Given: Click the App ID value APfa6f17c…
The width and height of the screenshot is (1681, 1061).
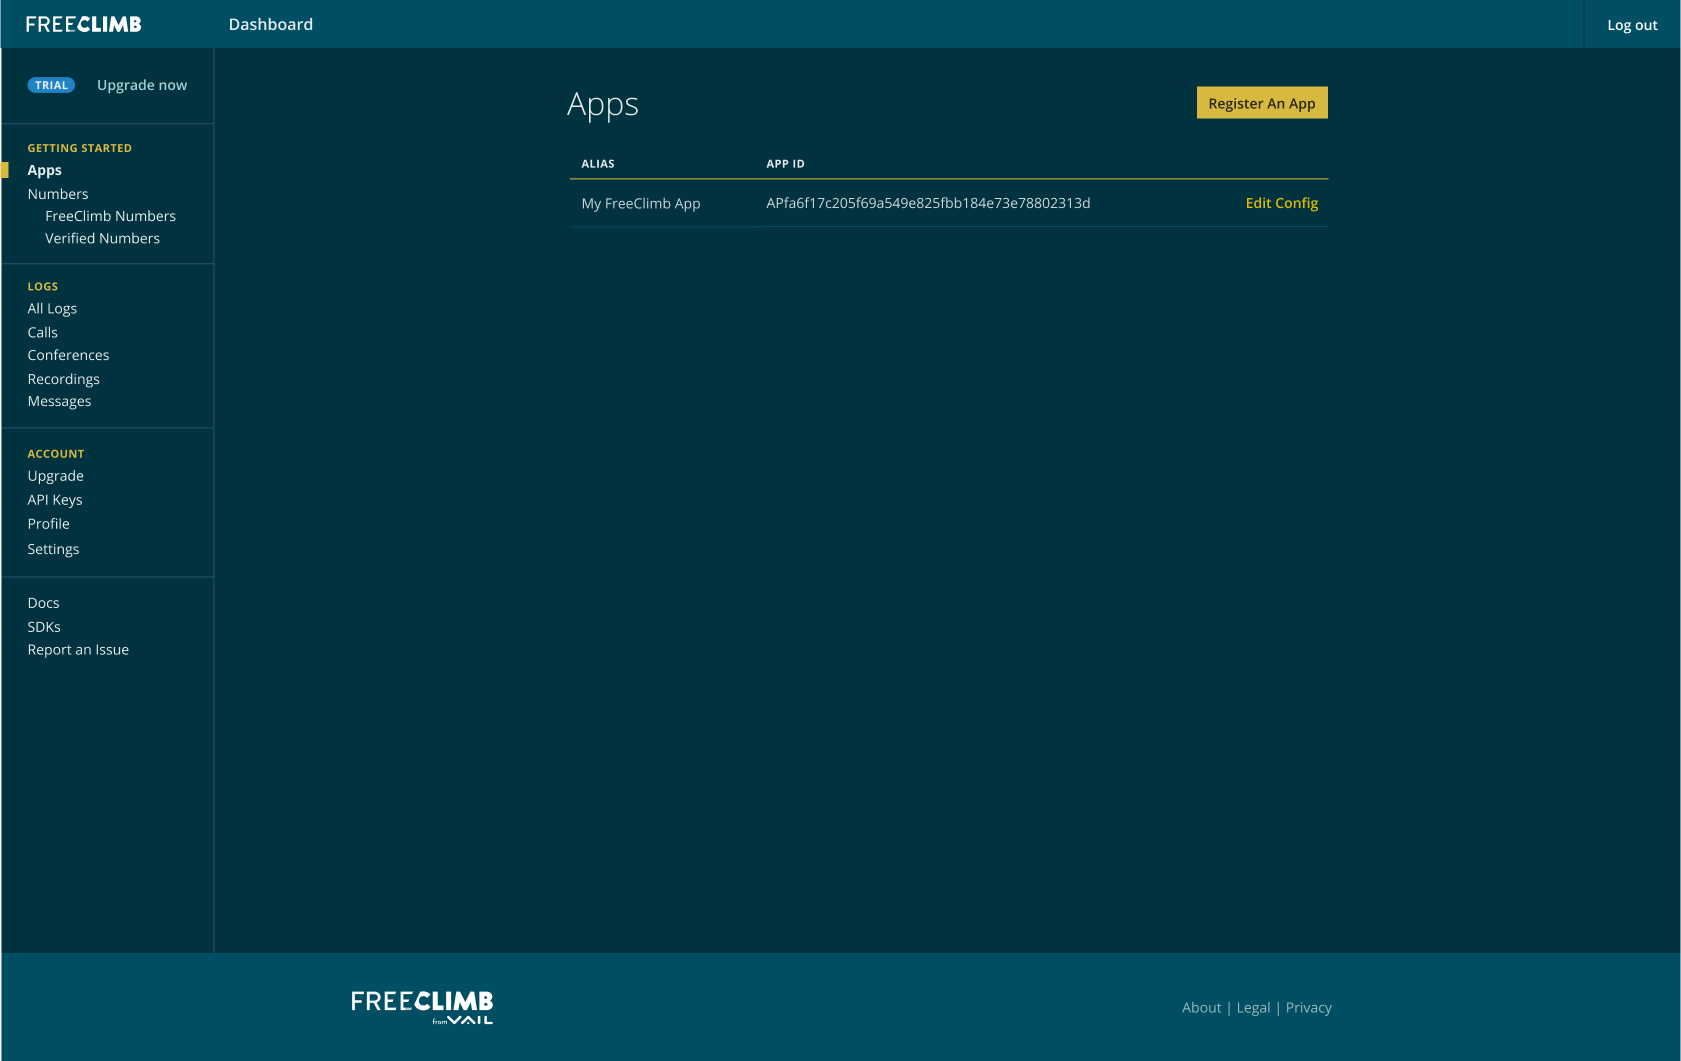Looking at the screenshot, I should 928,203.
